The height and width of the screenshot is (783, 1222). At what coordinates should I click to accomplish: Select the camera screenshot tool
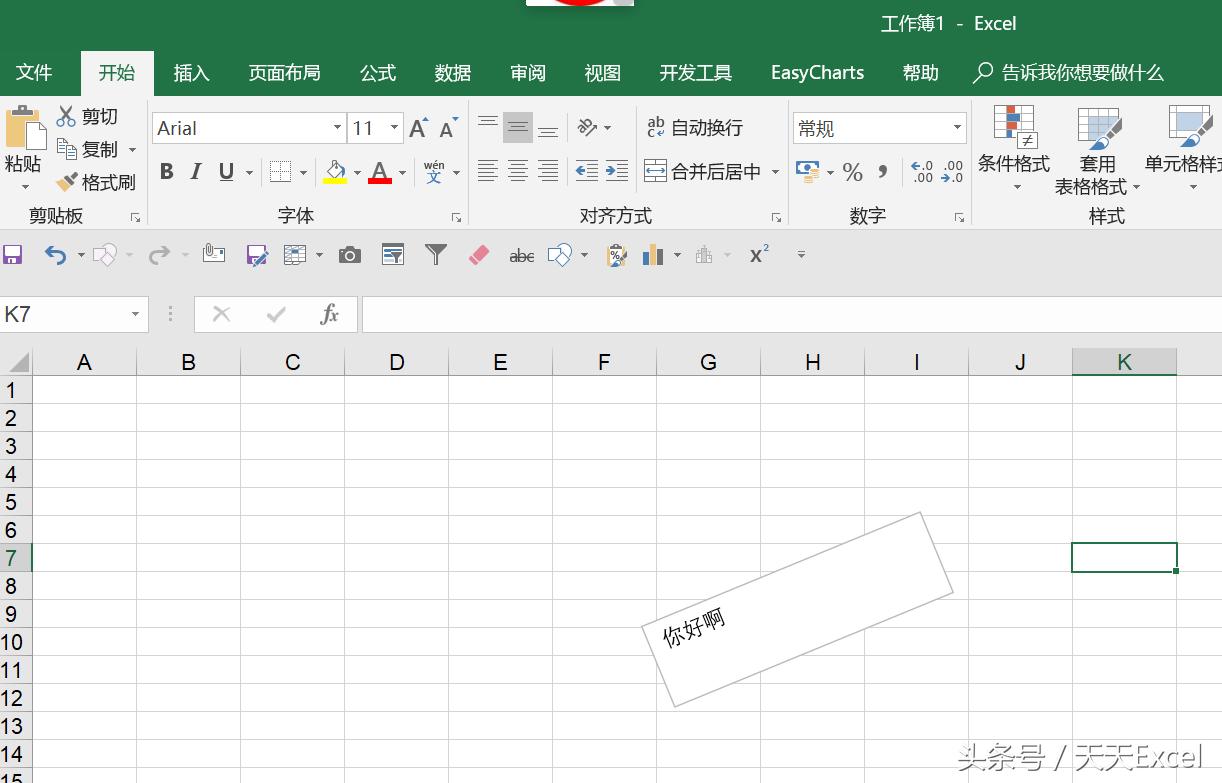[349, 254]
